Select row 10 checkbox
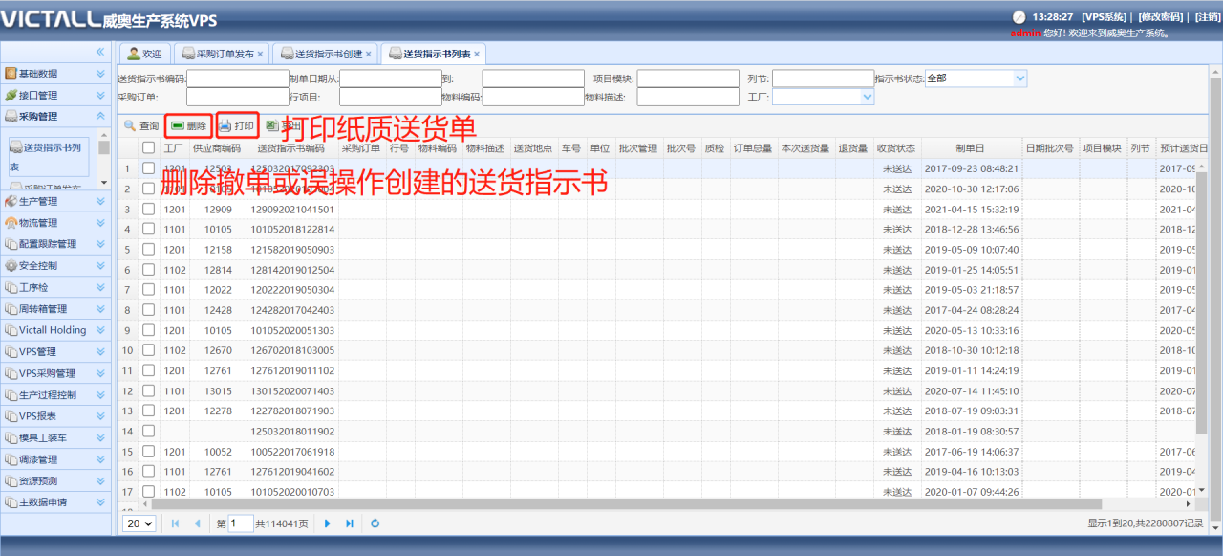 coord(148,350)
